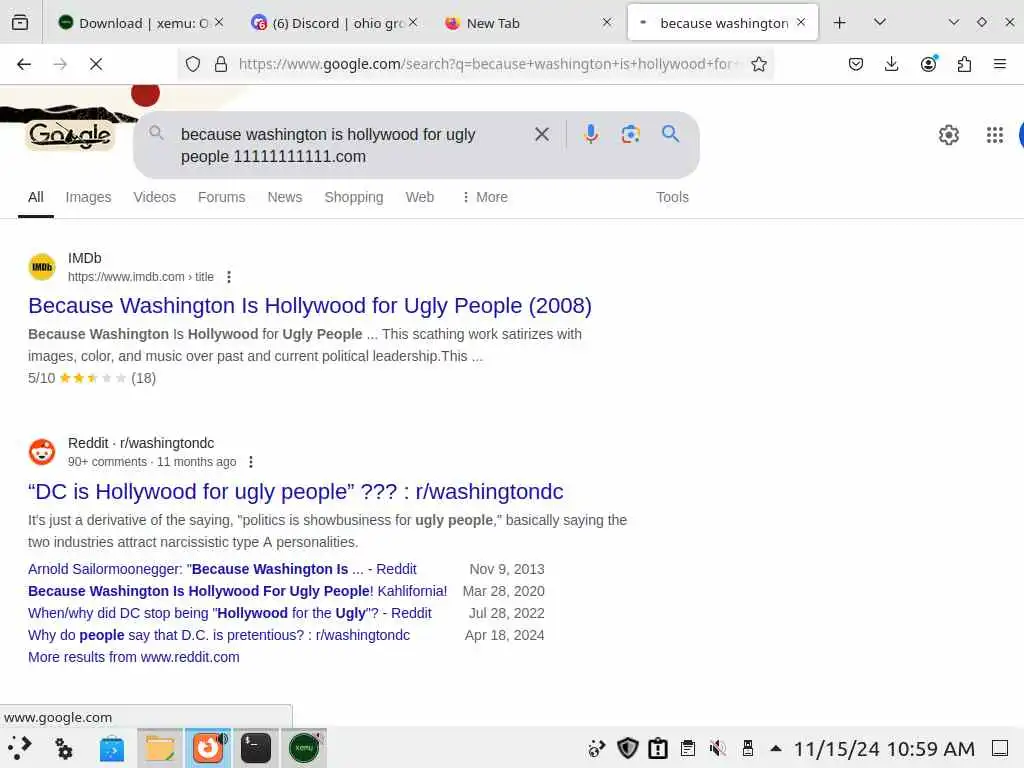Screen dimensions: 1024x768
Task: Select the Videos search filter
Action: (155, 197)
